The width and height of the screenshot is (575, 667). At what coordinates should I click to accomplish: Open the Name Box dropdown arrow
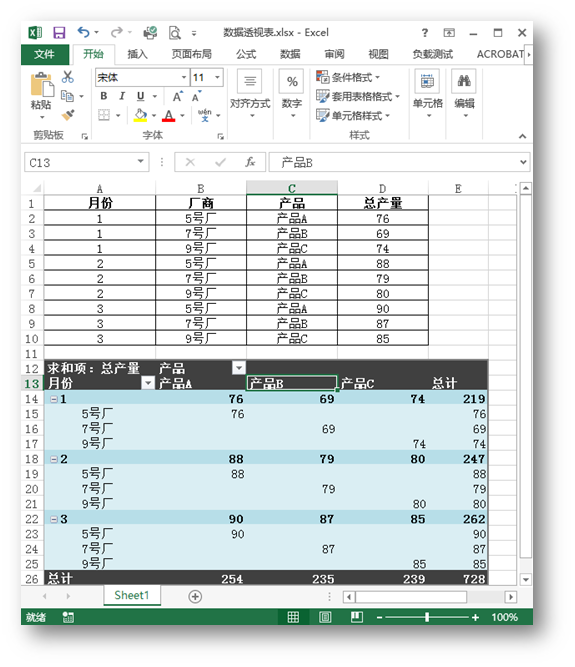click(140, 162)
